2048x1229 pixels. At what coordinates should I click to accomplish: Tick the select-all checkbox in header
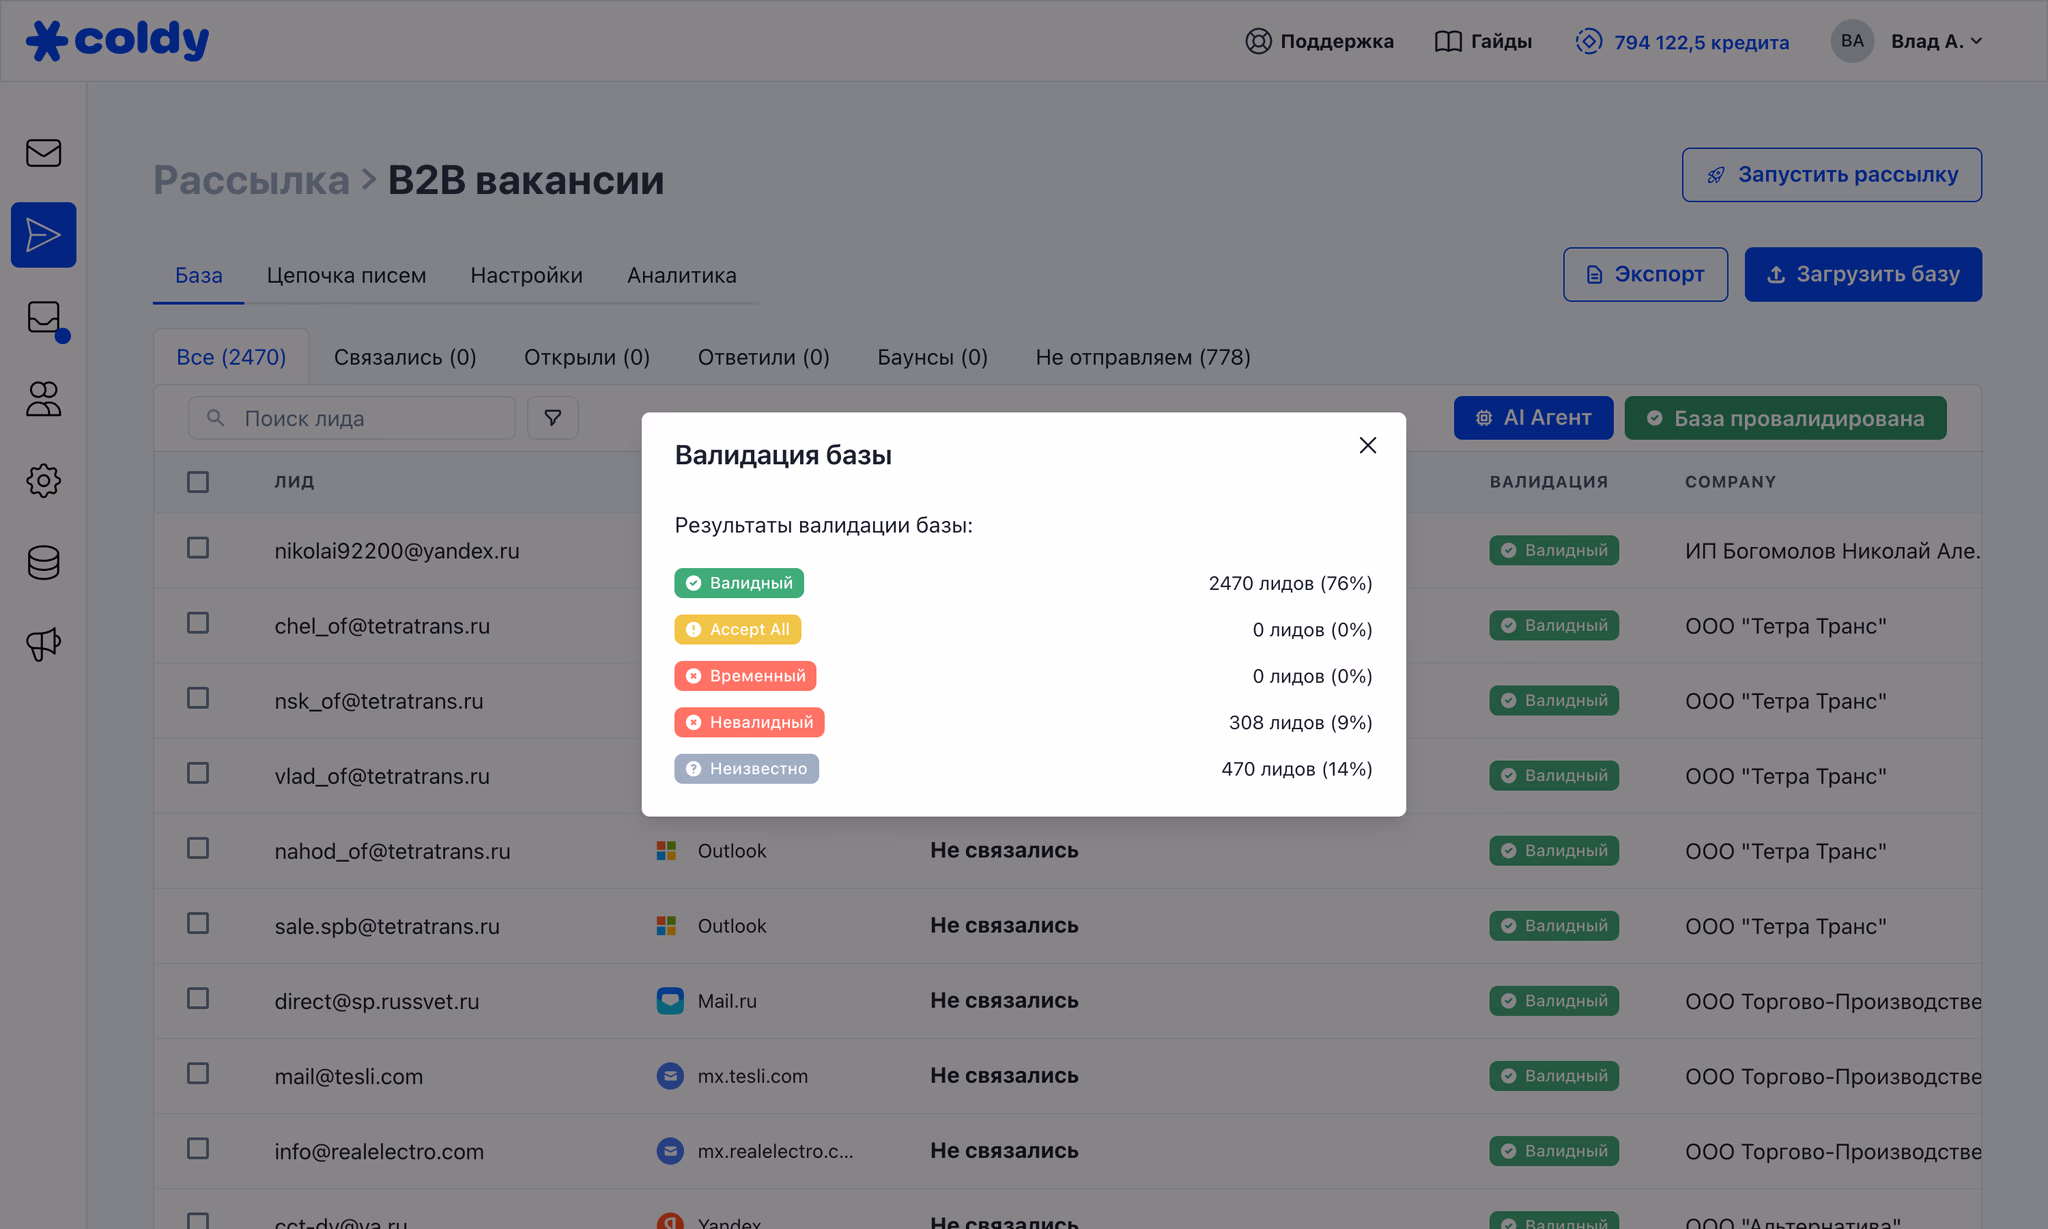198,482
